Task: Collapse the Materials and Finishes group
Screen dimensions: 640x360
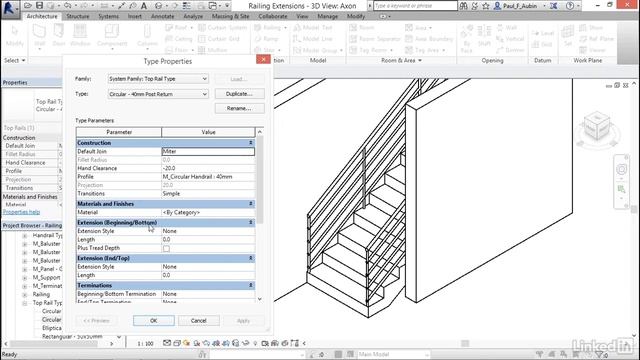Action: [x=251, y=204]
